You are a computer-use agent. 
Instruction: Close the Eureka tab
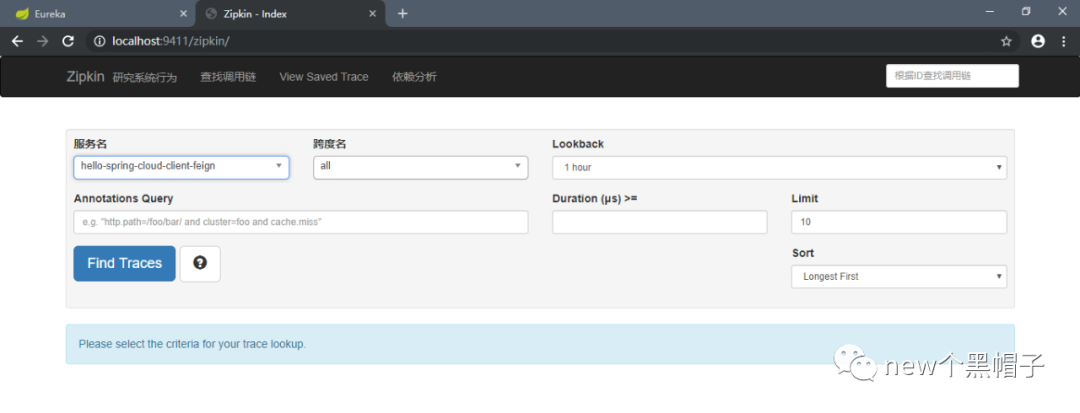pos(183,14)
